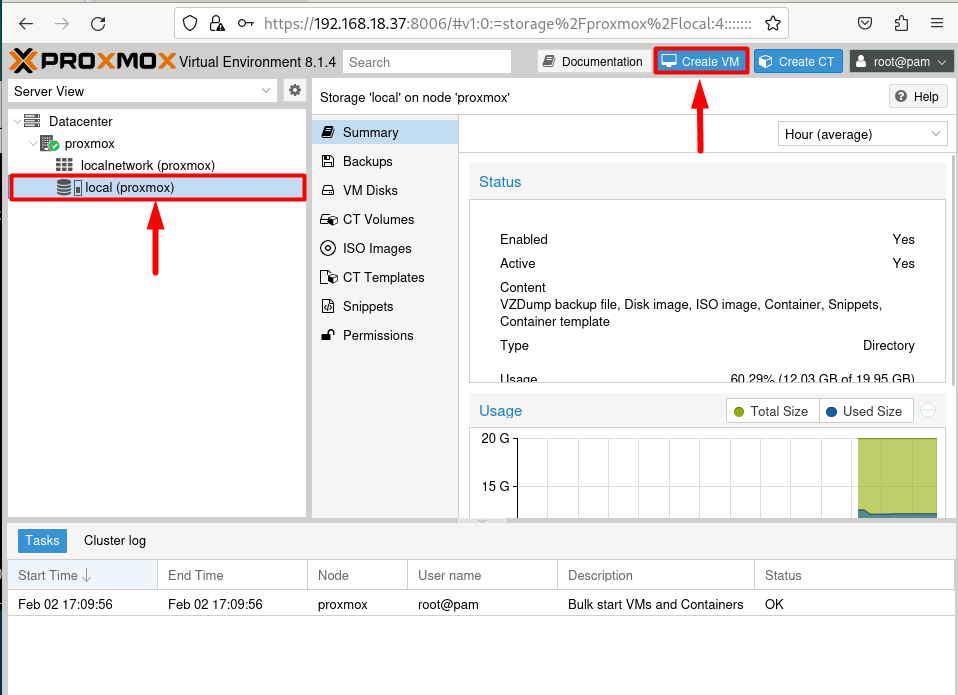Image resolution: width=958 pixels, height=695 pixels.
Task: Open the ISO Images section
Action: [x=385, y=248]
